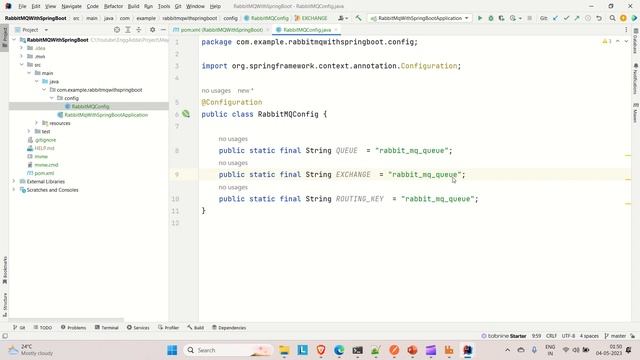Screen dimensions: 640x360
Task: Collapse the main folder
Action: tap(29, 73)
